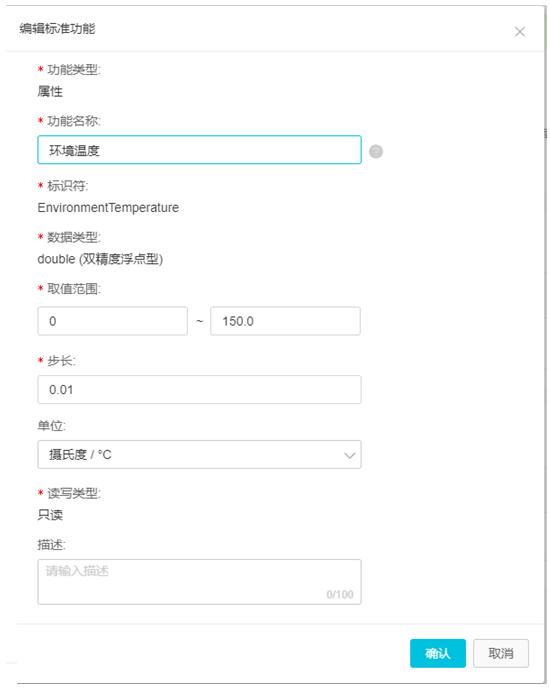Click the 属性 function type value
Screen dimensions: 550x689
point(50,91)
